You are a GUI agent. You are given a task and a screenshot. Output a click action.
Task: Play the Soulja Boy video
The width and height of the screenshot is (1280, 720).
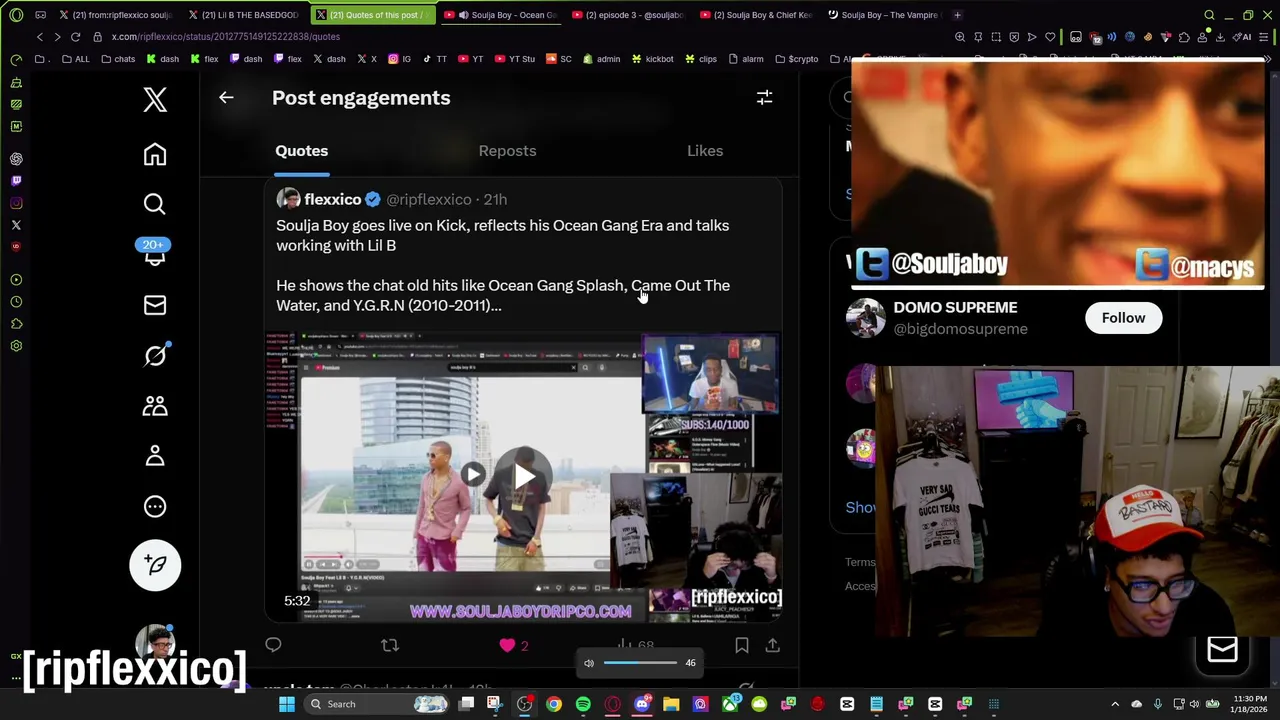point(524,477)
